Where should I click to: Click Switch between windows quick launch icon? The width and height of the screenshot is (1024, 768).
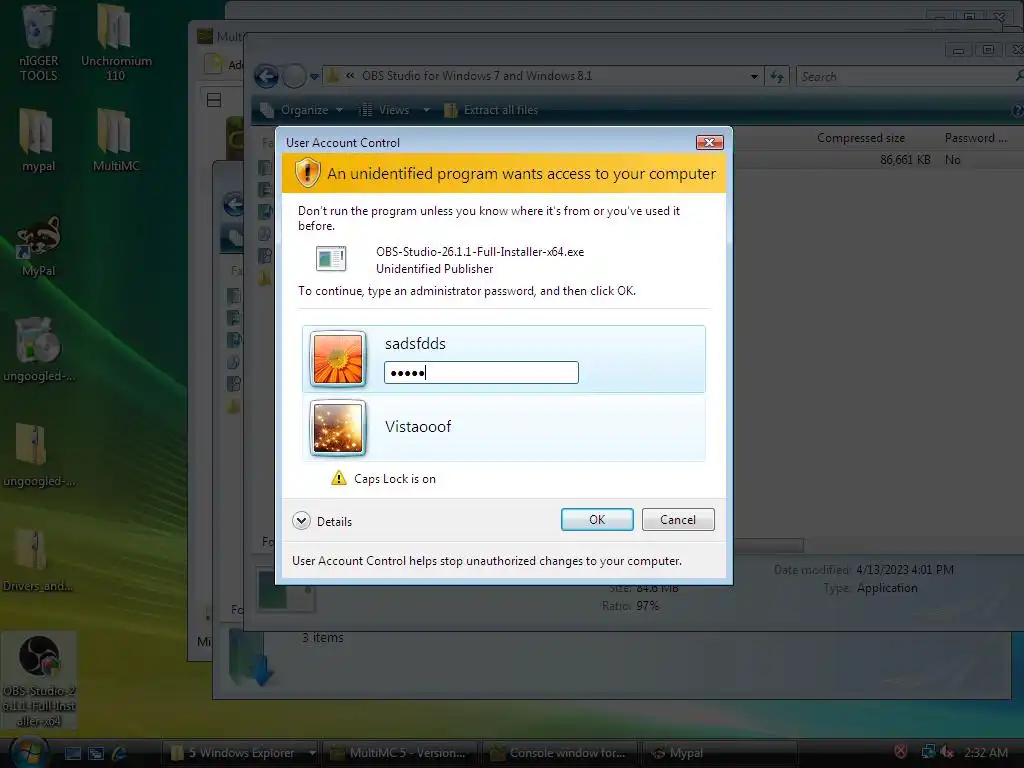(96, 753)
